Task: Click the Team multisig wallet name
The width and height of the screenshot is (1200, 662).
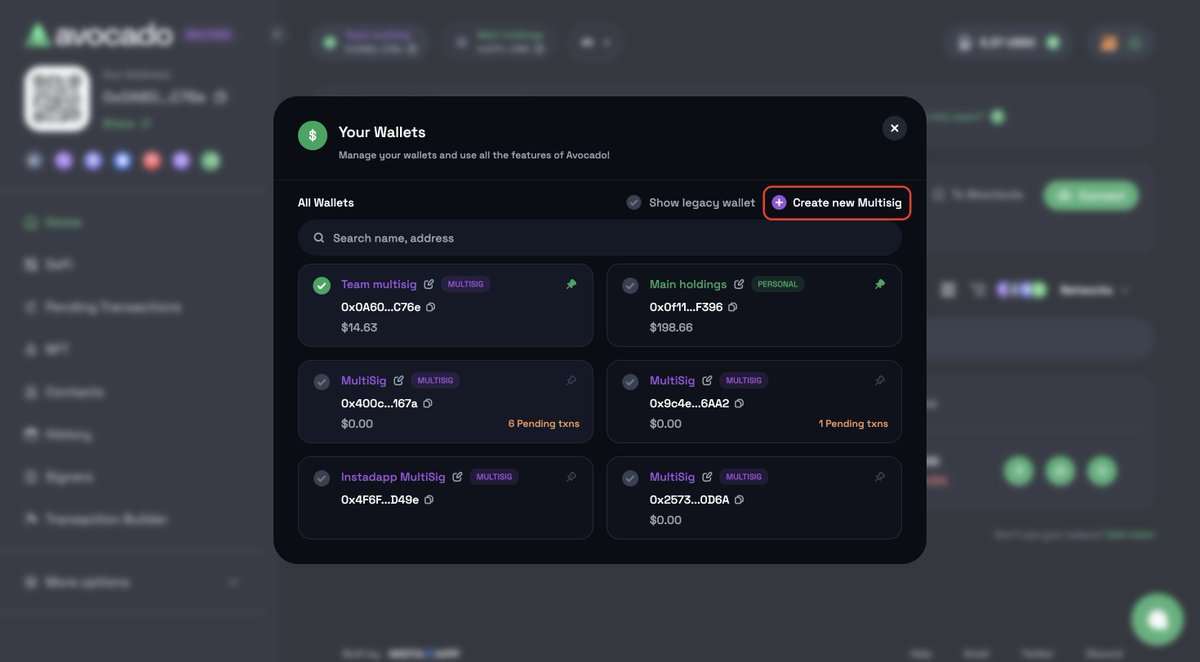Action: tap(379, 284)
